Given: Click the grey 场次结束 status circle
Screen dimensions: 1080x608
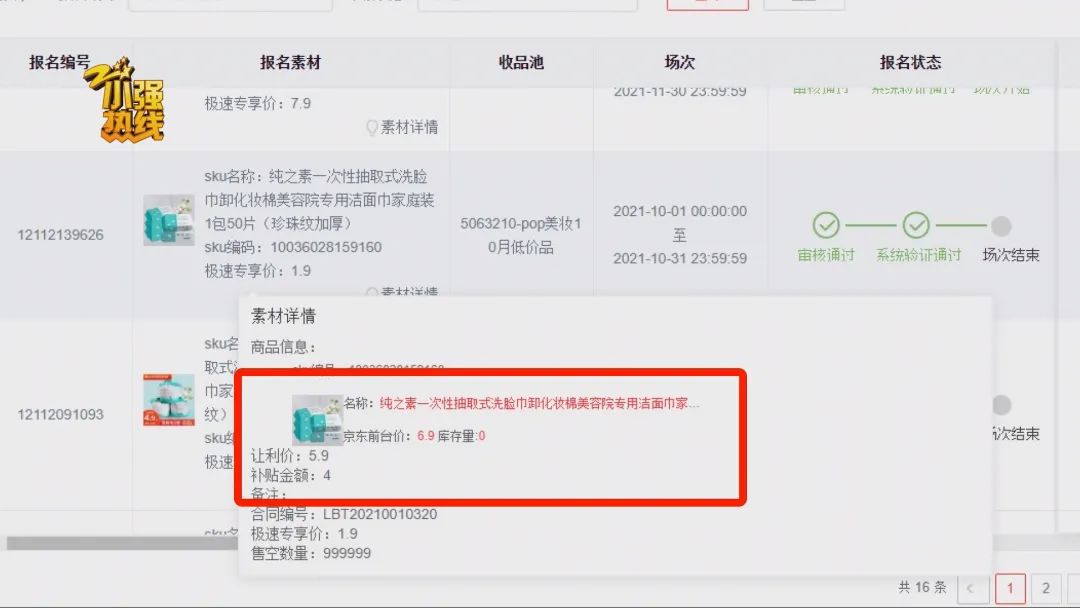Looking at the screenshot, I should (1001, 226).
